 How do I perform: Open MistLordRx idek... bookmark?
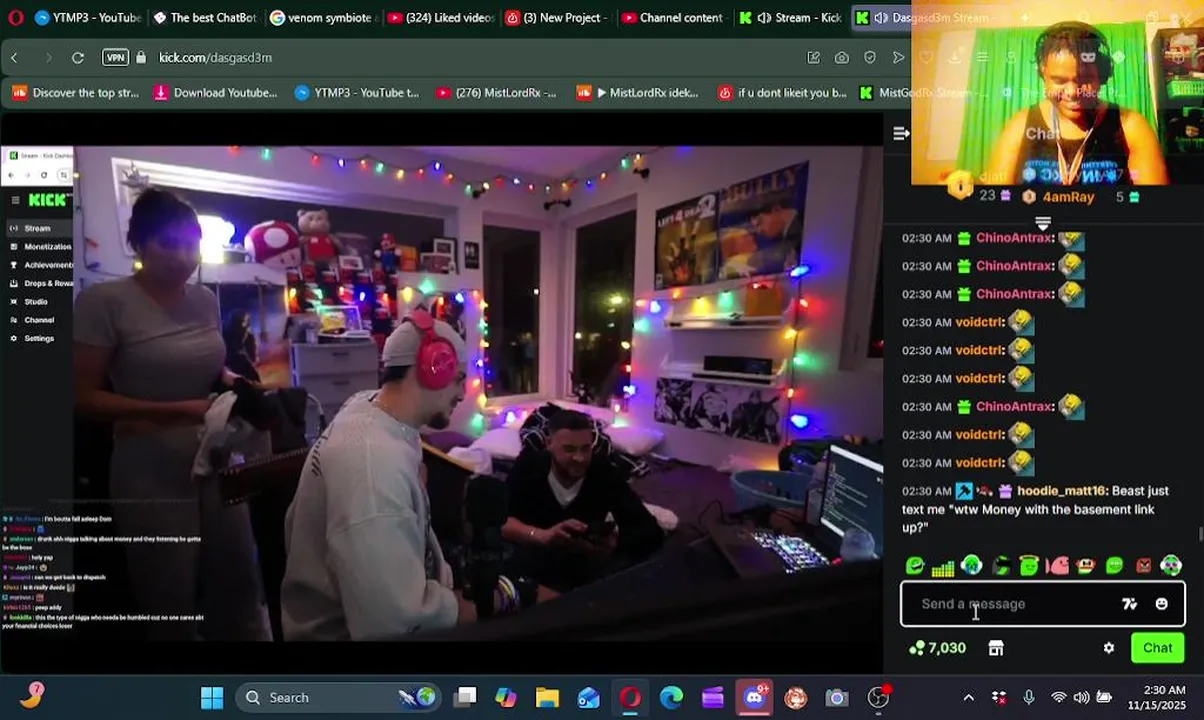pyautogui.click(x=638, y=93)
